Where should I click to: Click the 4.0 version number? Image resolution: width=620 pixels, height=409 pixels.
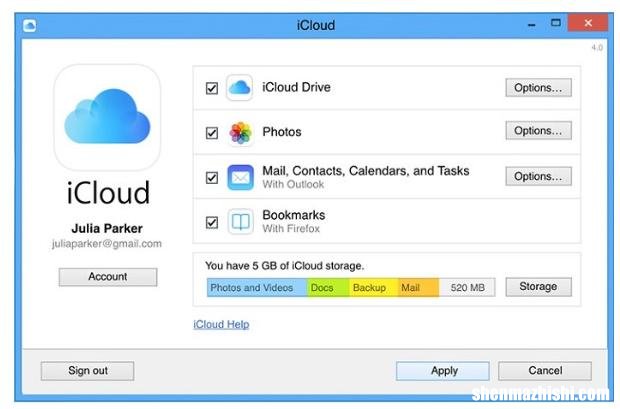click(x=597, y=48)
